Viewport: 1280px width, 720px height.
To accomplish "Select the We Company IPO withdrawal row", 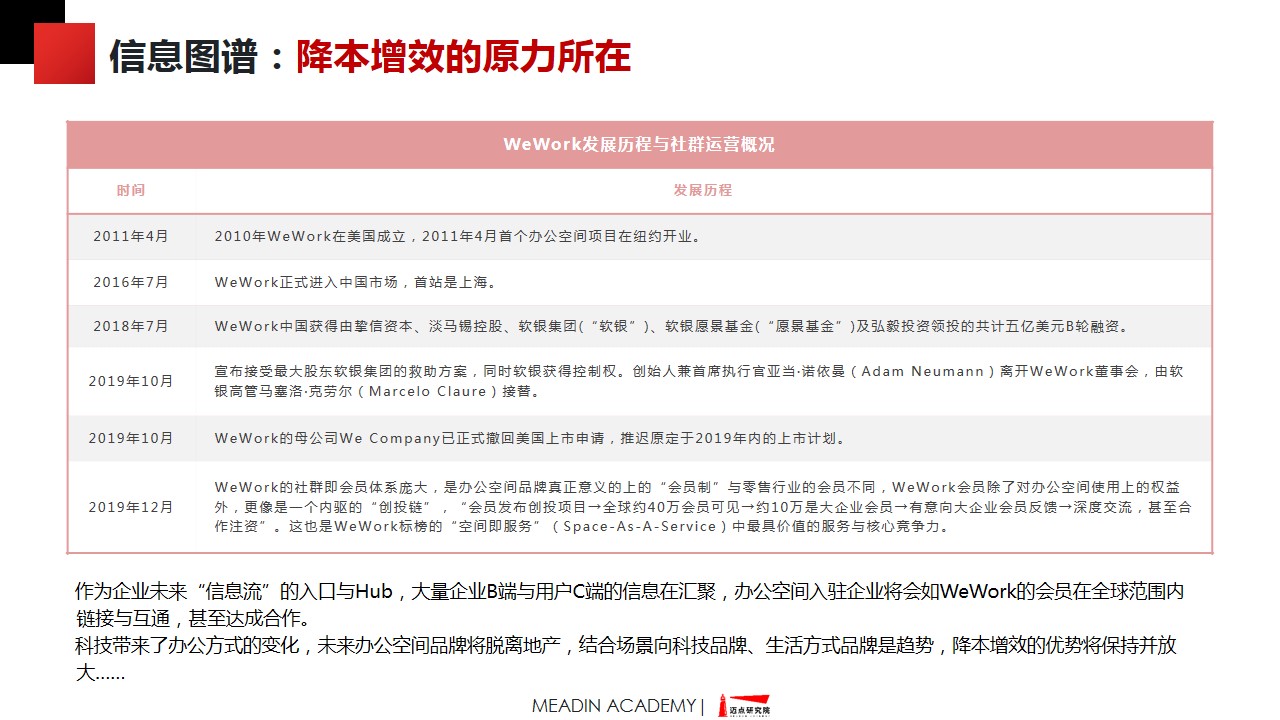I will point(531,438).
